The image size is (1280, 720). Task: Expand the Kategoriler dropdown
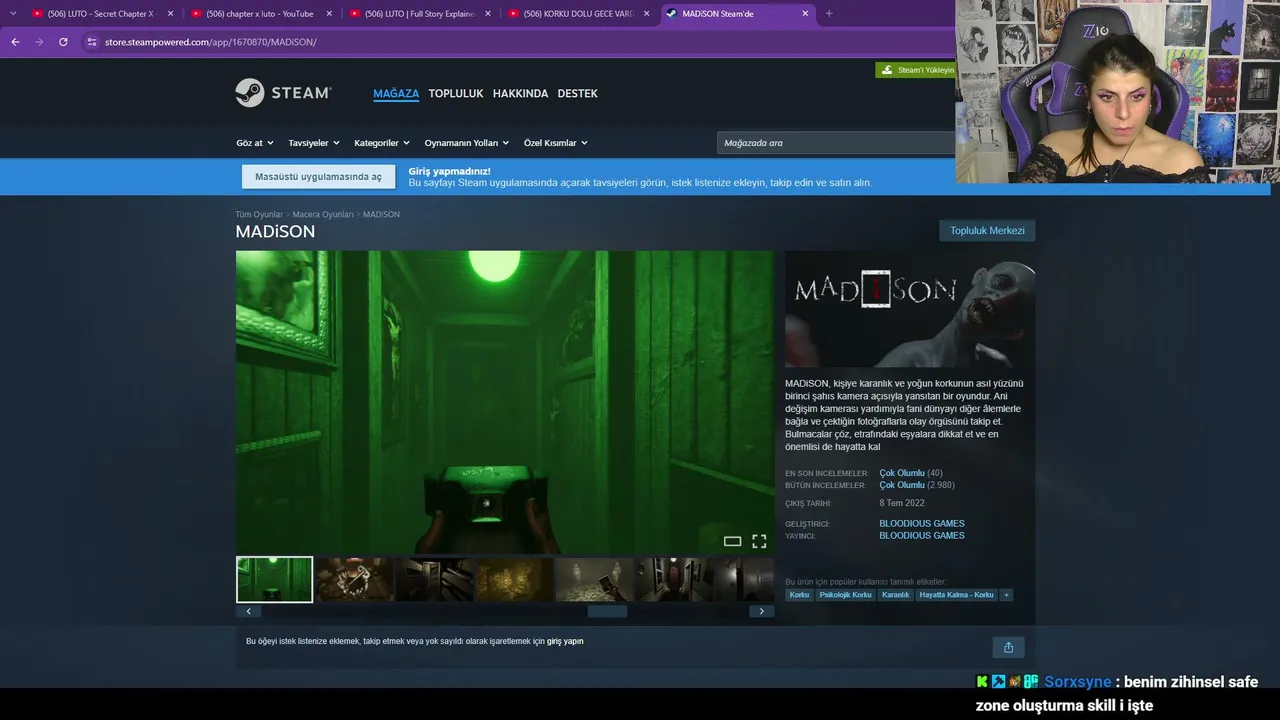click(x=382, y=143)
